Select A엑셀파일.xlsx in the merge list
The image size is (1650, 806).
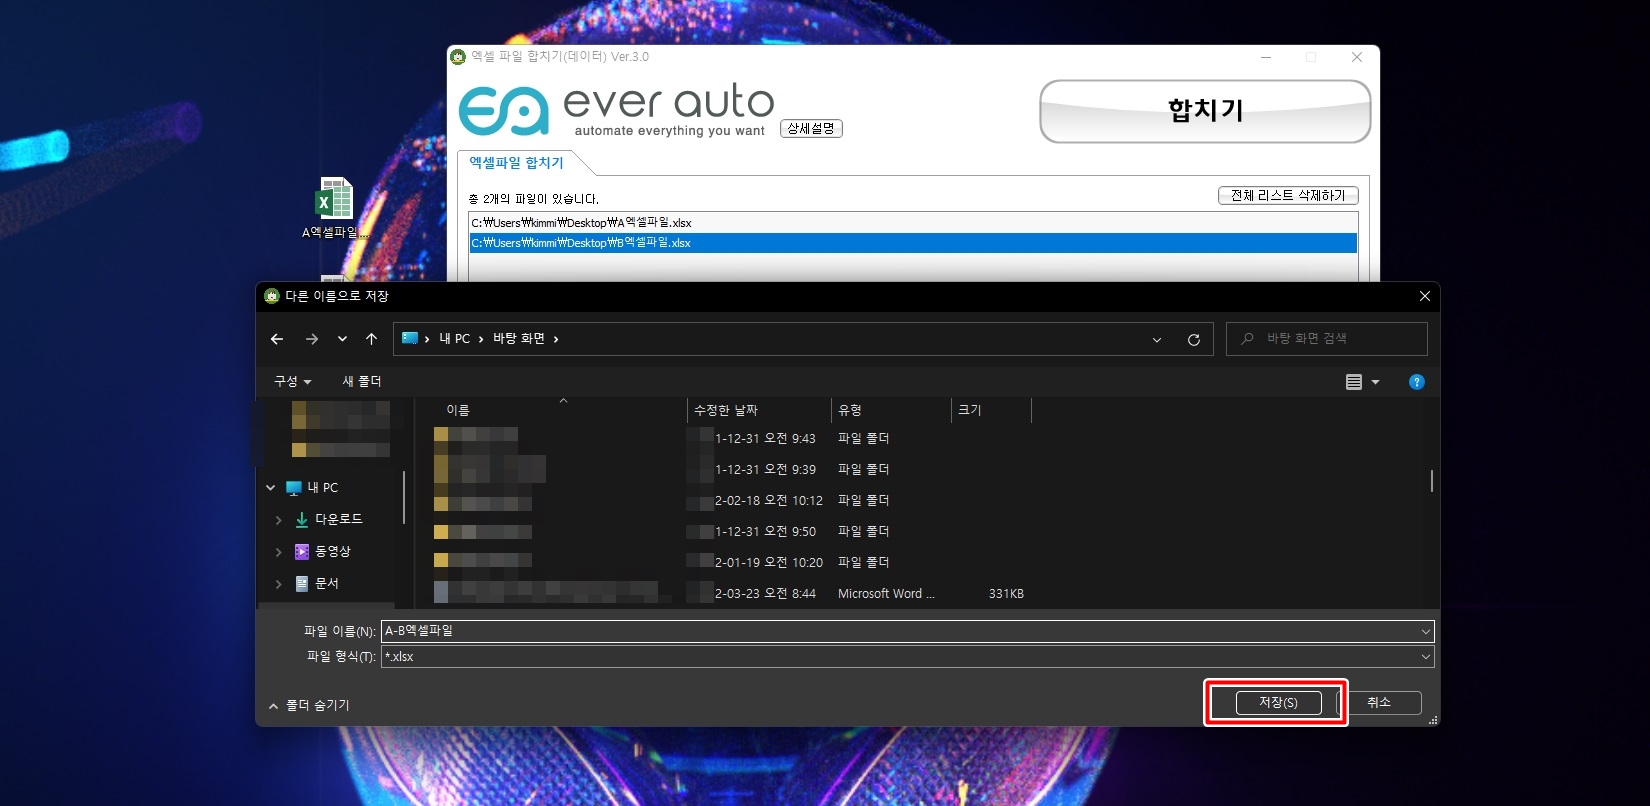click(913, 223)
